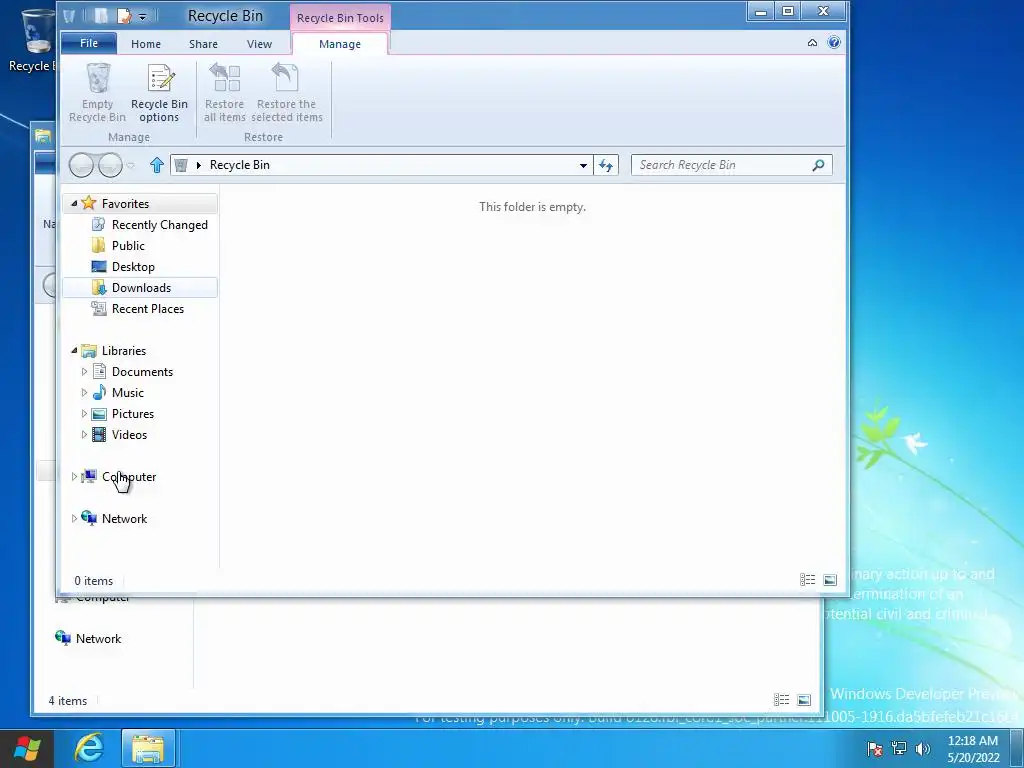Click the search magnifier icon
The image size is (1024, 768).
pos(818,165)
